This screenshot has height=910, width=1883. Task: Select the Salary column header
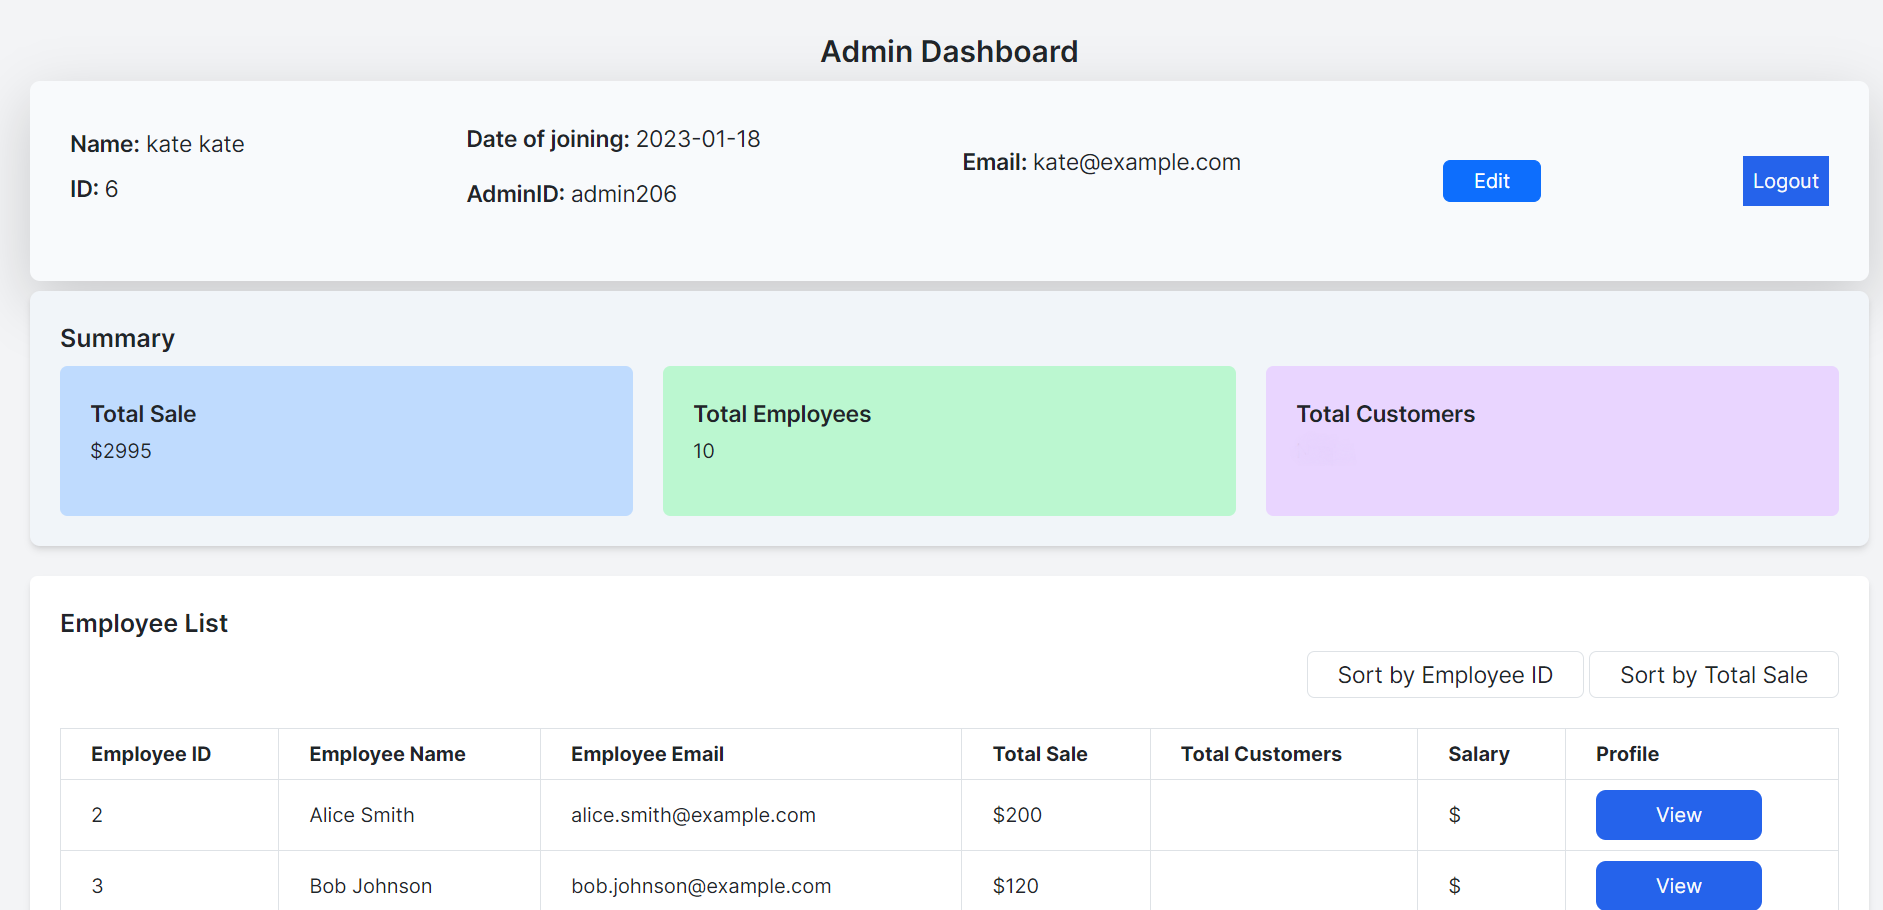[1478, 754]
